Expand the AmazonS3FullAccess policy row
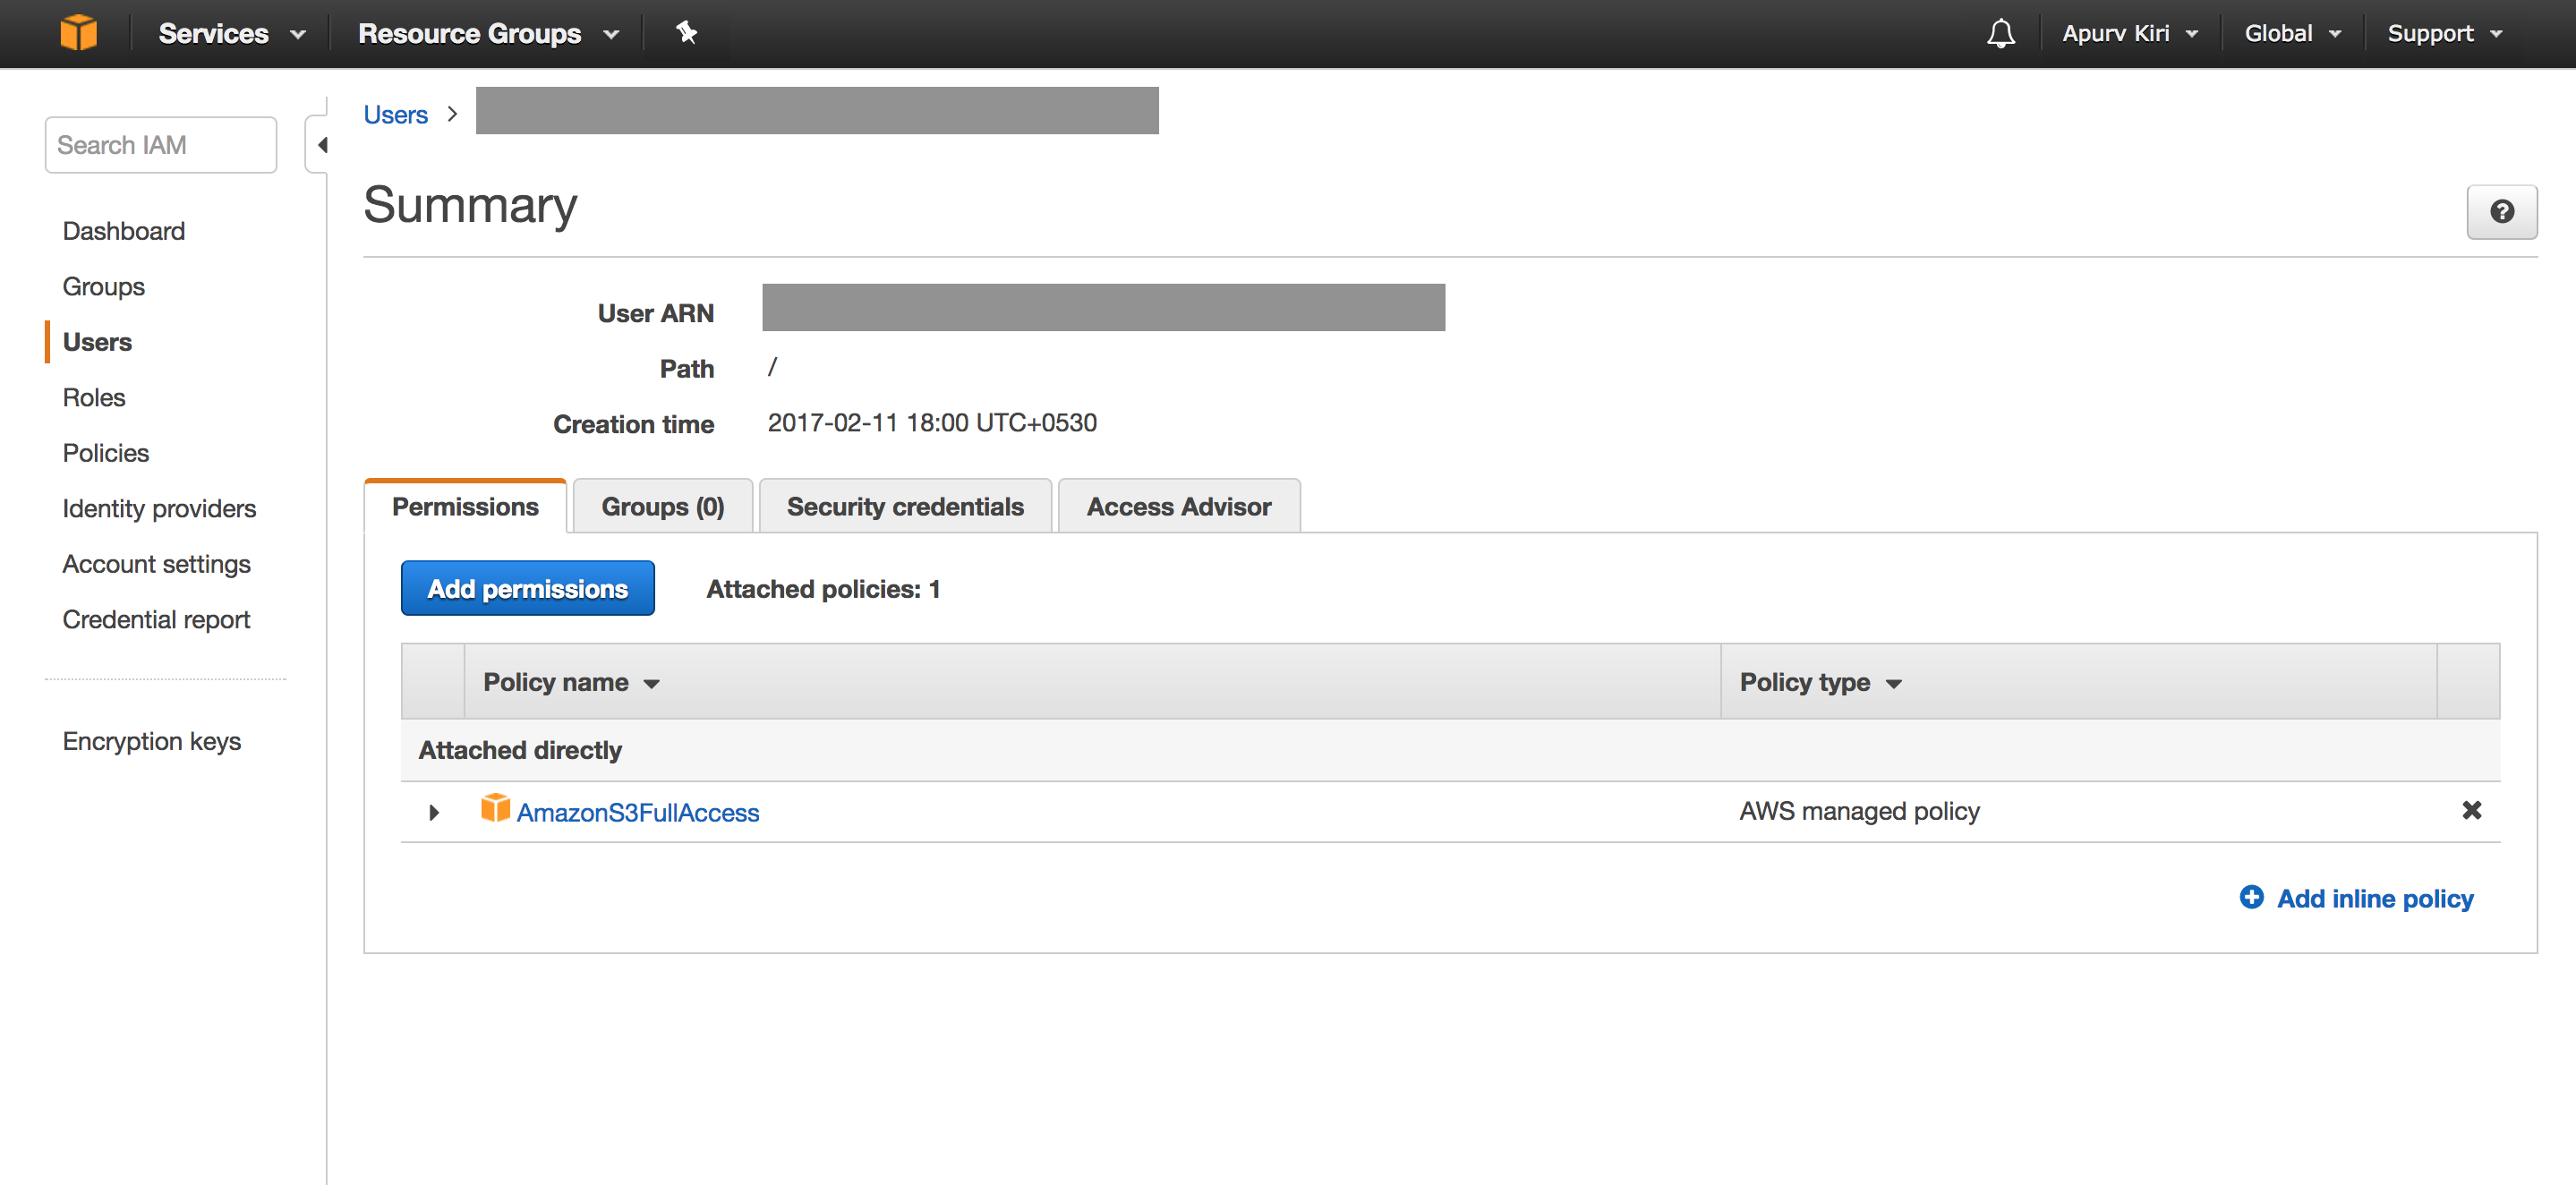 coord(434,812)
